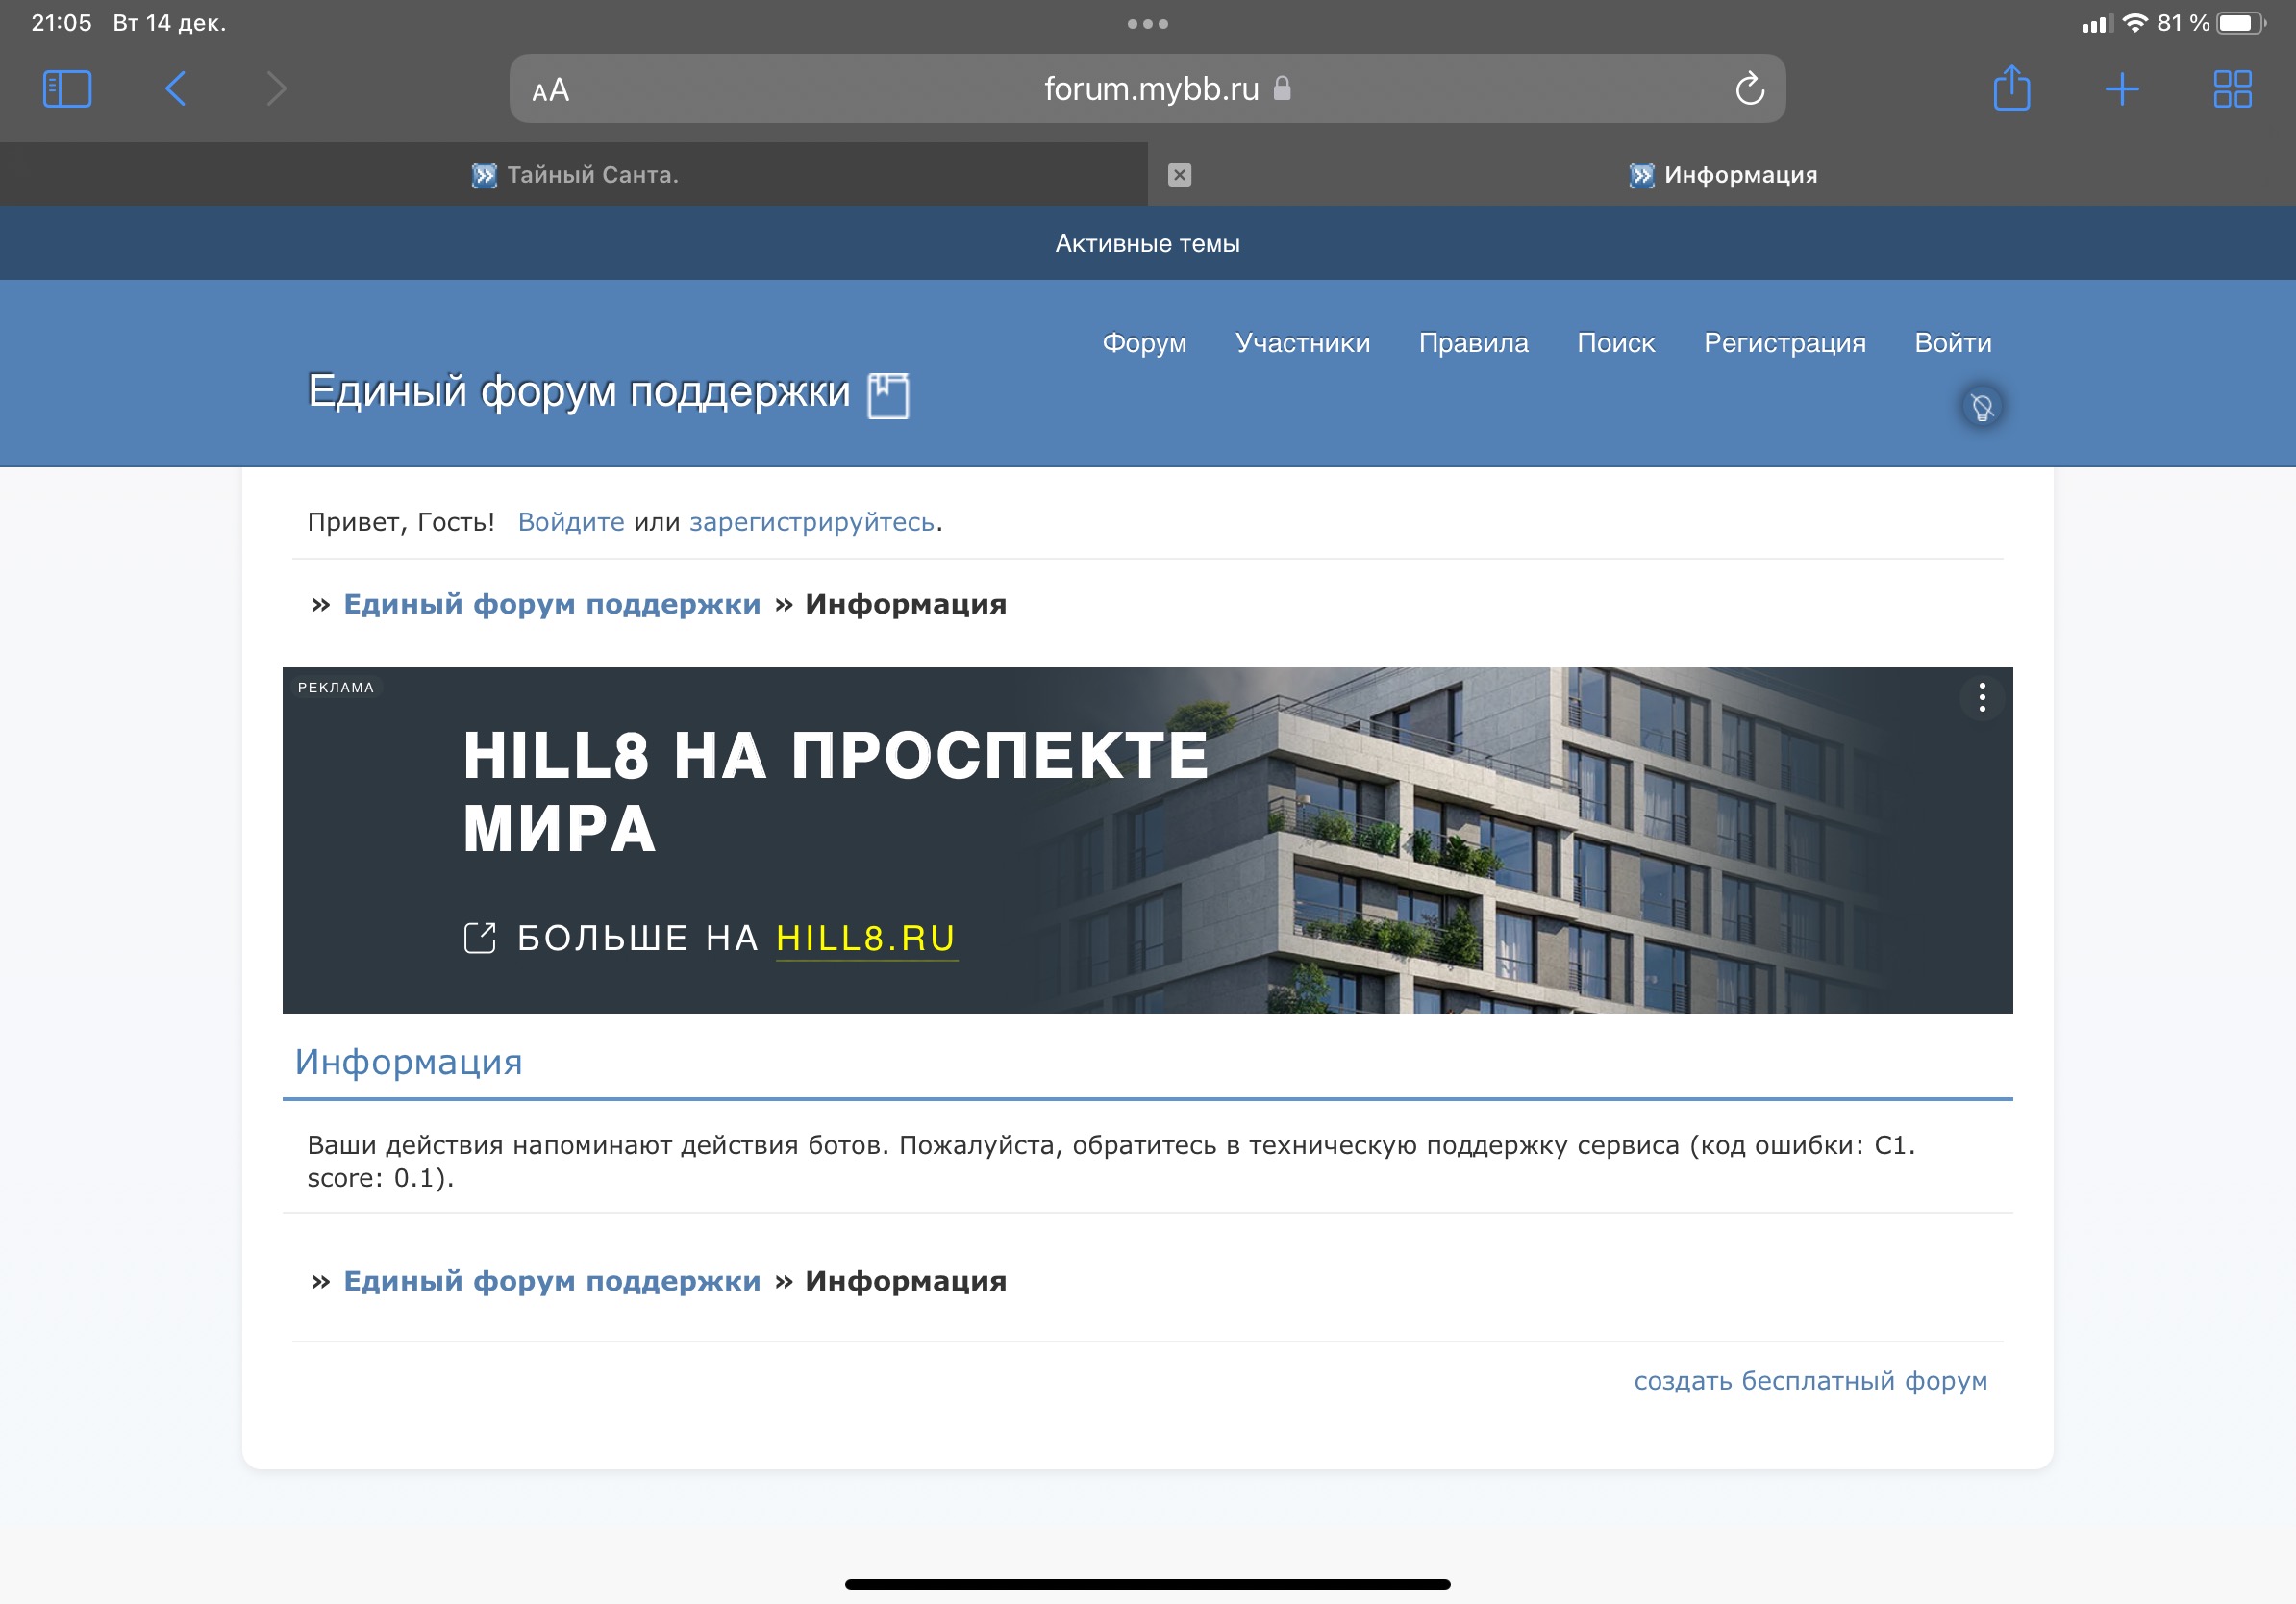Image resolution: width=2296 pixels, height=1604 pixels.
Task: Close the Информация tab
Action: (x=1179, y=175)
